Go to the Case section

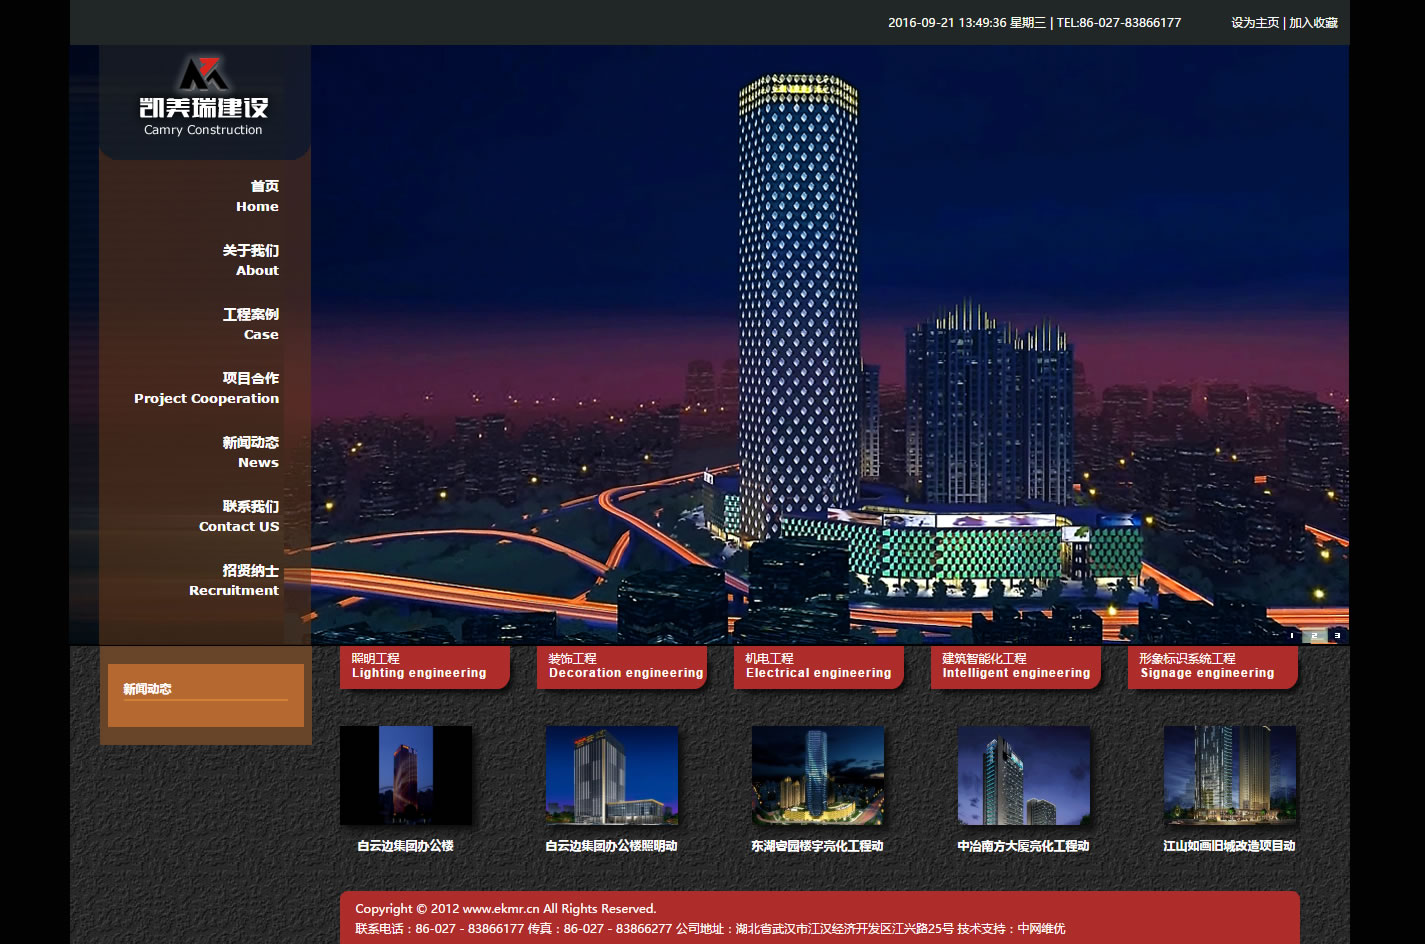pos(252,324)
